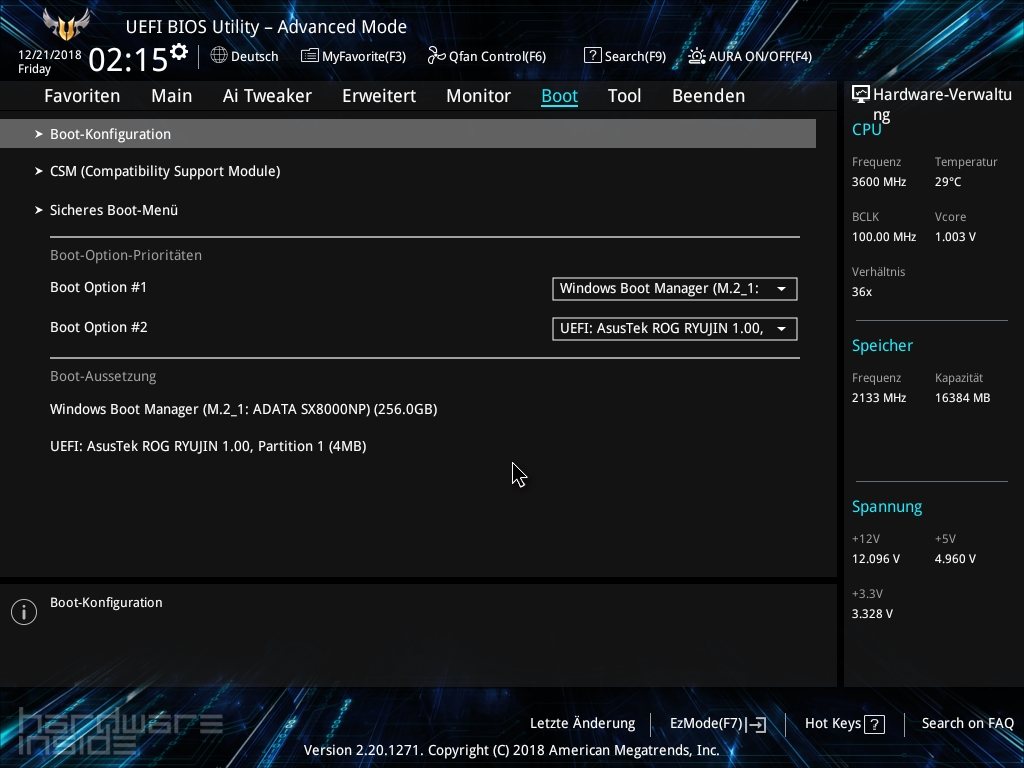This screenshot has height=768, width=1024.
Task: Open language selection via the Deutsch globe icon
Action: (x=221, y=56)
